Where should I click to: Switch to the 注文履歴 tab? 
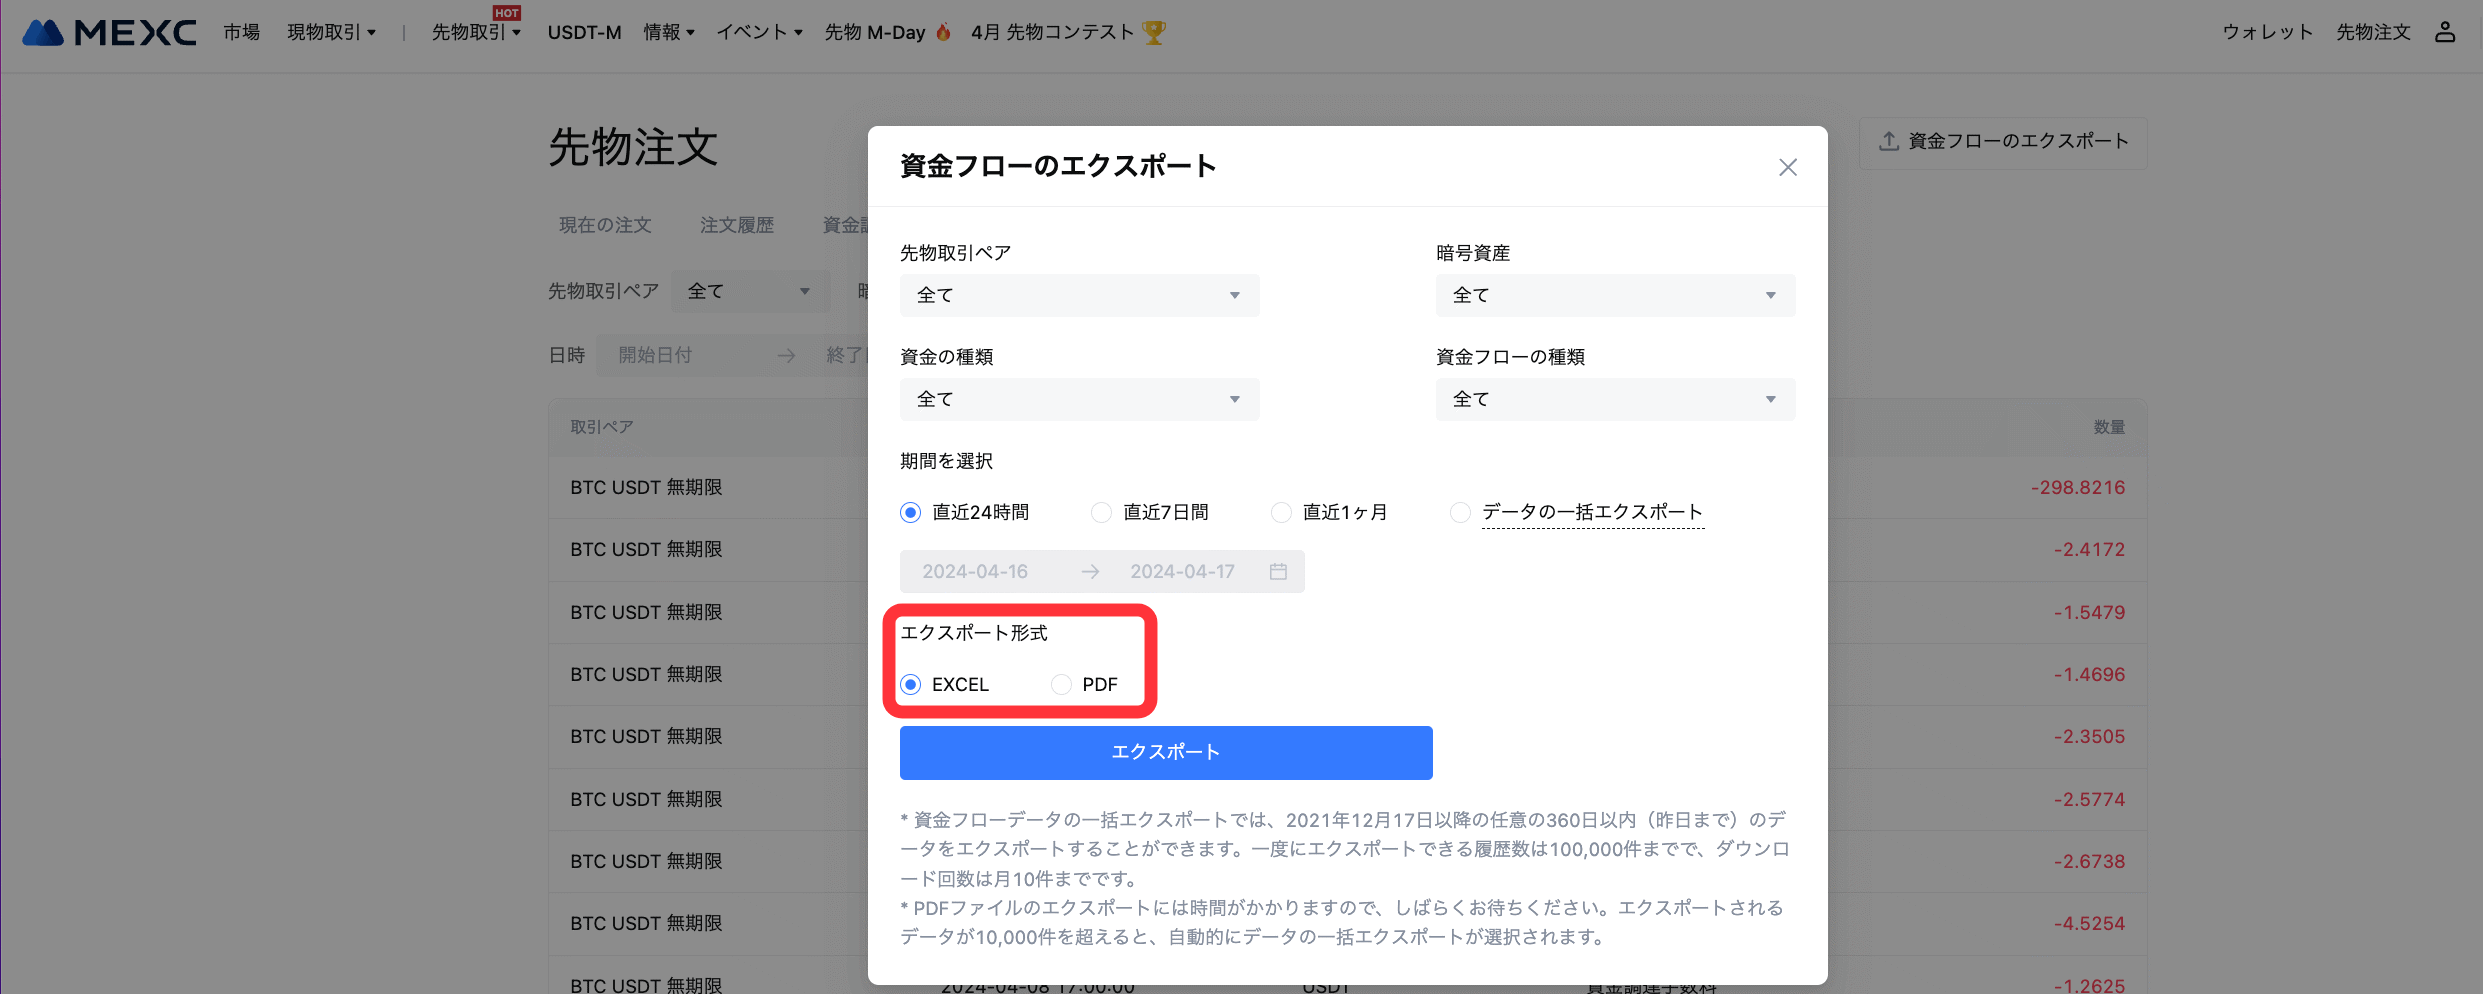[736, 225]
